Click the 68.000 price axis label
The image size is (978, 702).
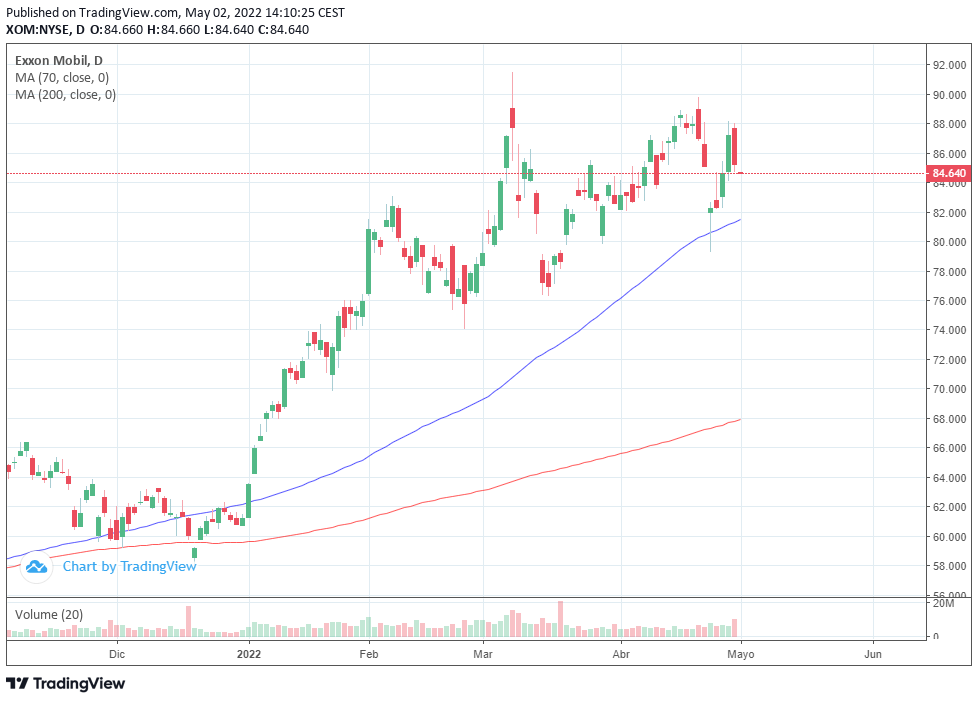(949, 419)
